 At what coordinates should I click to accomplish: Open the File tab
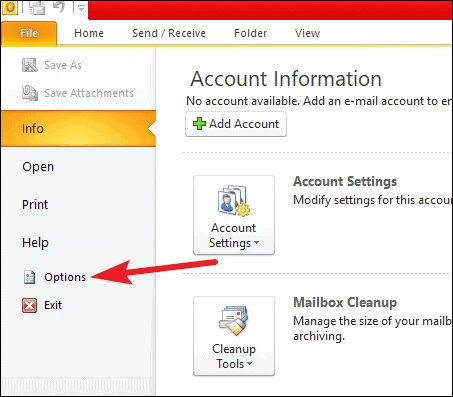(x=29, y=33)
